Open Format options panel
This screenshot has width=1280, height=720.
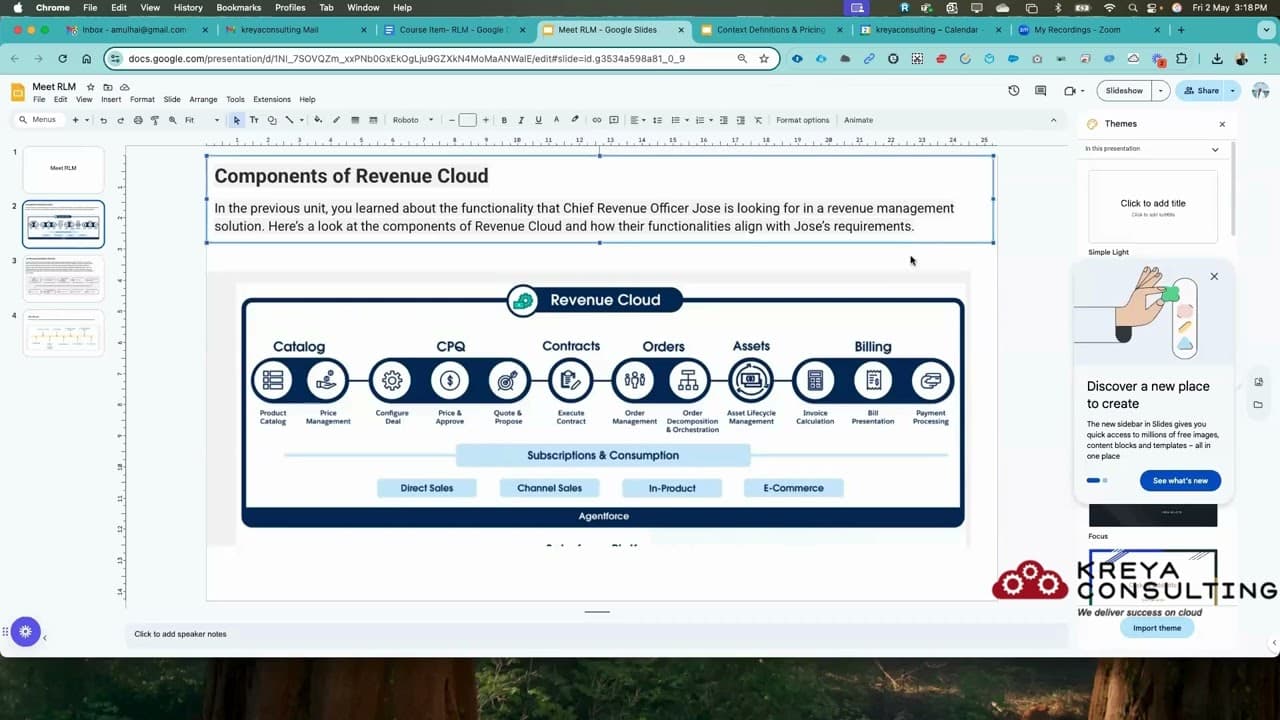(x=802, y=120)
